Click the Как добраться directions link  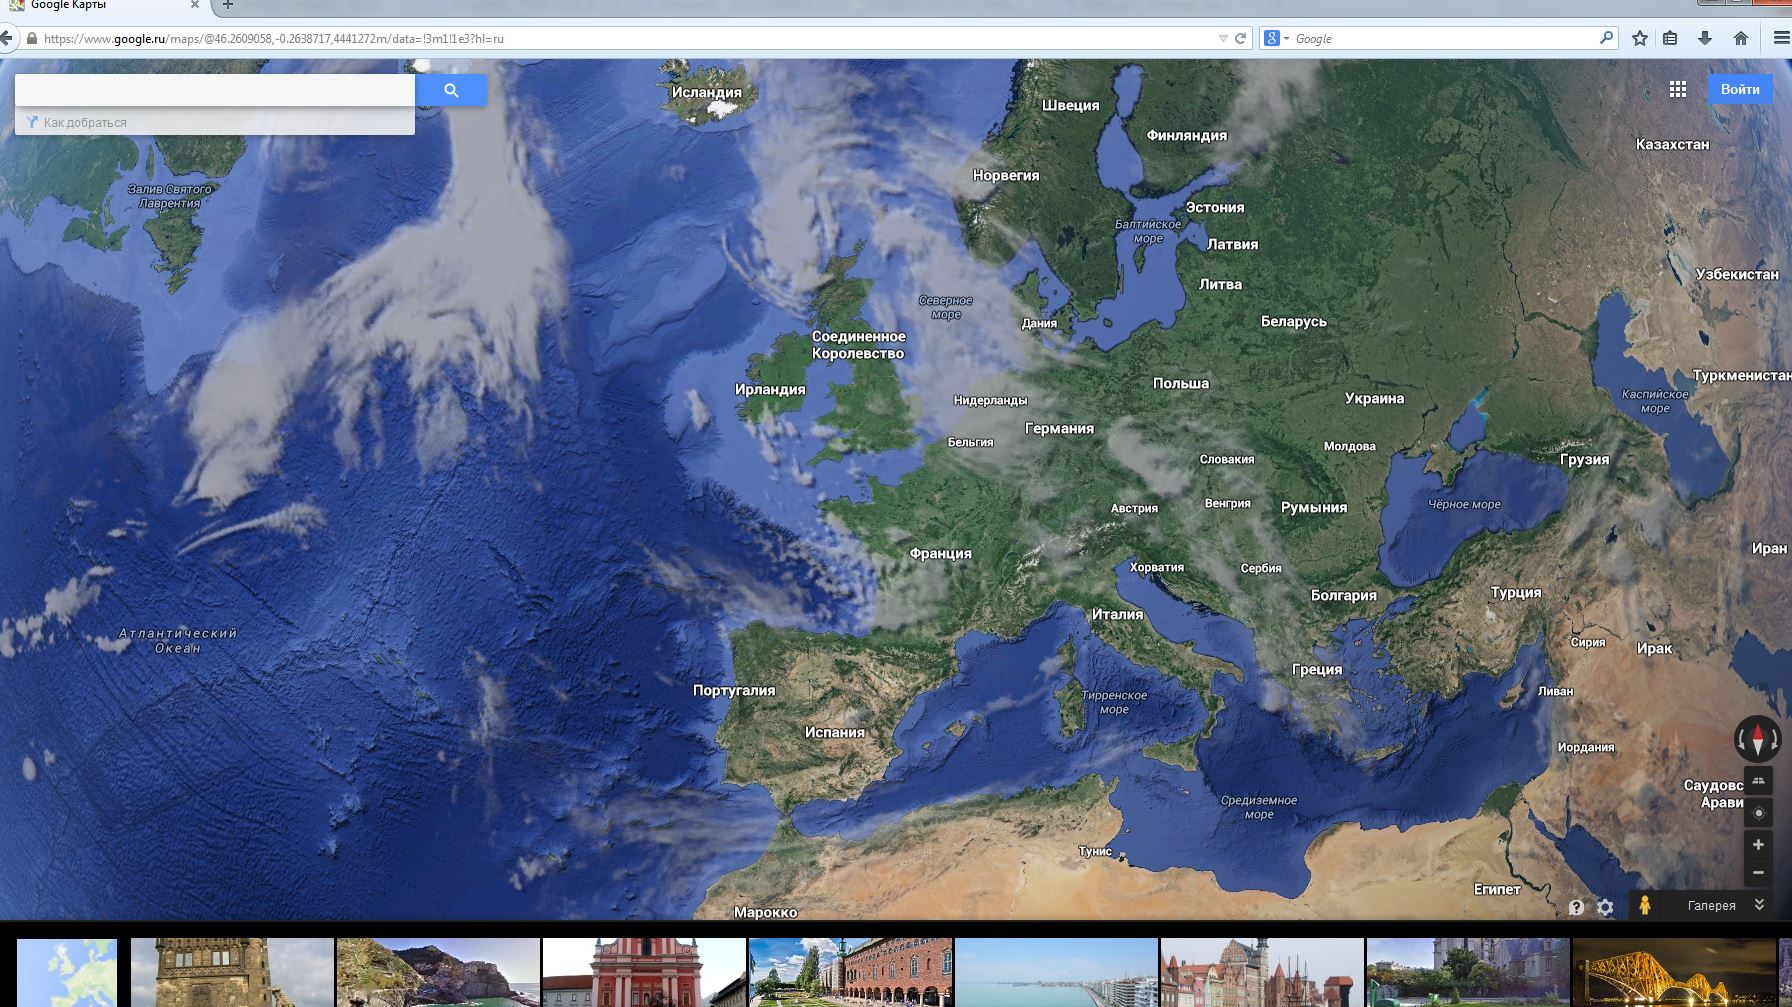(x=85, y=122)
